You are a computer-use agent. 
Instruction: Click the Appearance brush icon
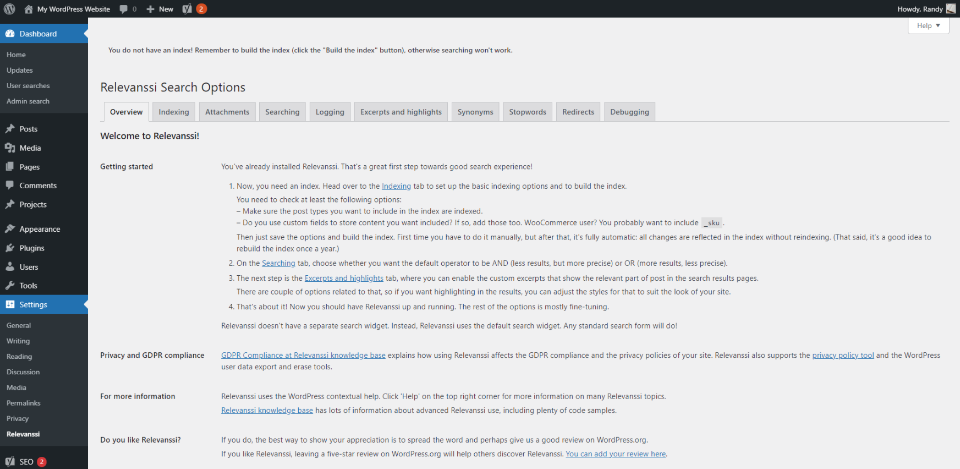pos(10,229)
